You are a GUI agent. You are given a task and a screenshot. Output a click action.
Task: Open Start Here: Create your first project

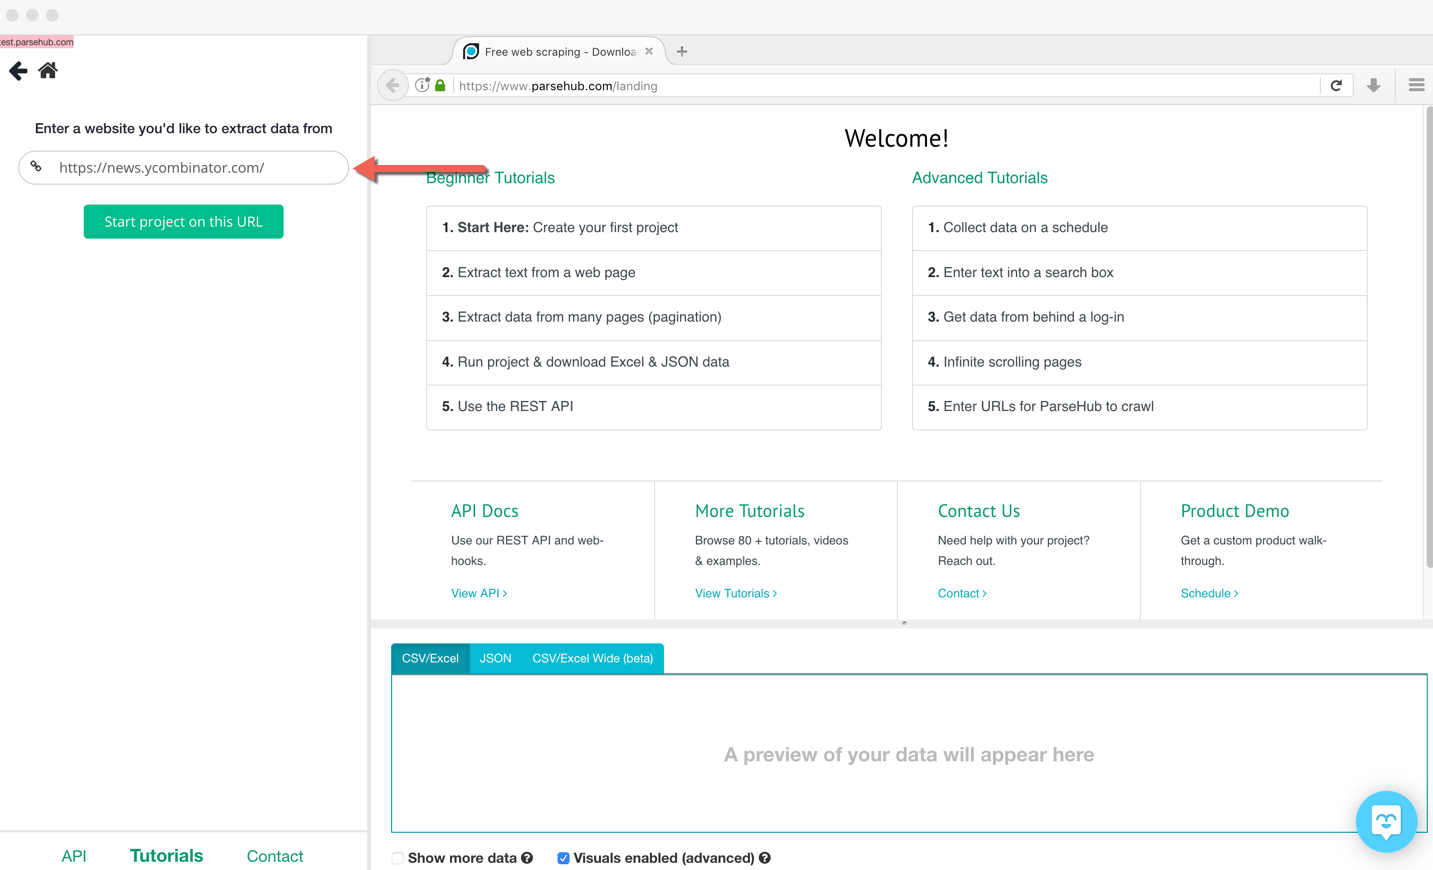(x=654, y=228)
